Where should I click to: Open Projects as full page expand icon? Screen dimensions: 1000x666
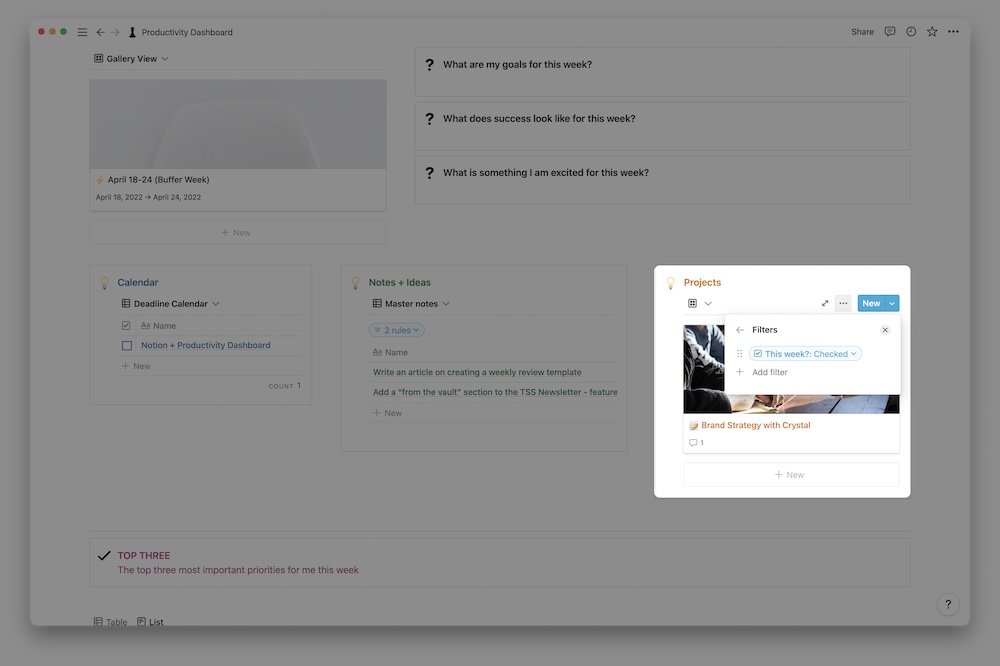pyautogui.click(x=825, y=304)
